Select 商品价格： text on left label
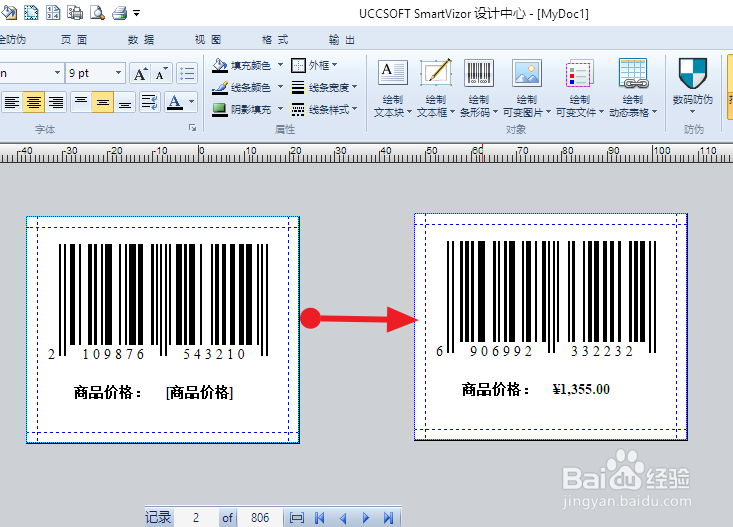733x527 pixels. [x=108, y=392]
